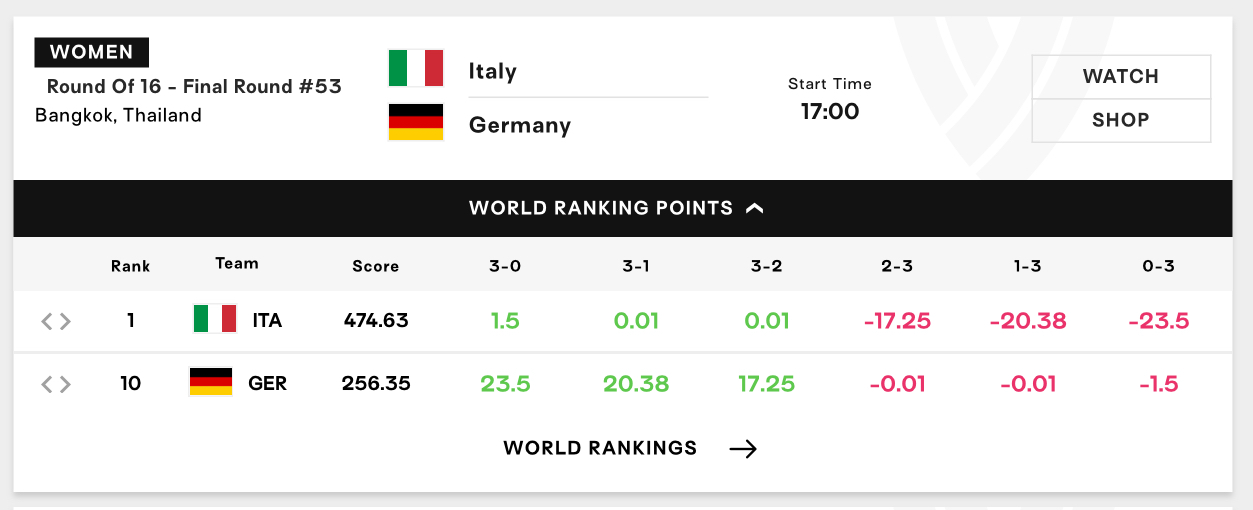Toggle the World Ranking Points black bar
Viewport: 1253px width, 510px height.
point(623,208)
